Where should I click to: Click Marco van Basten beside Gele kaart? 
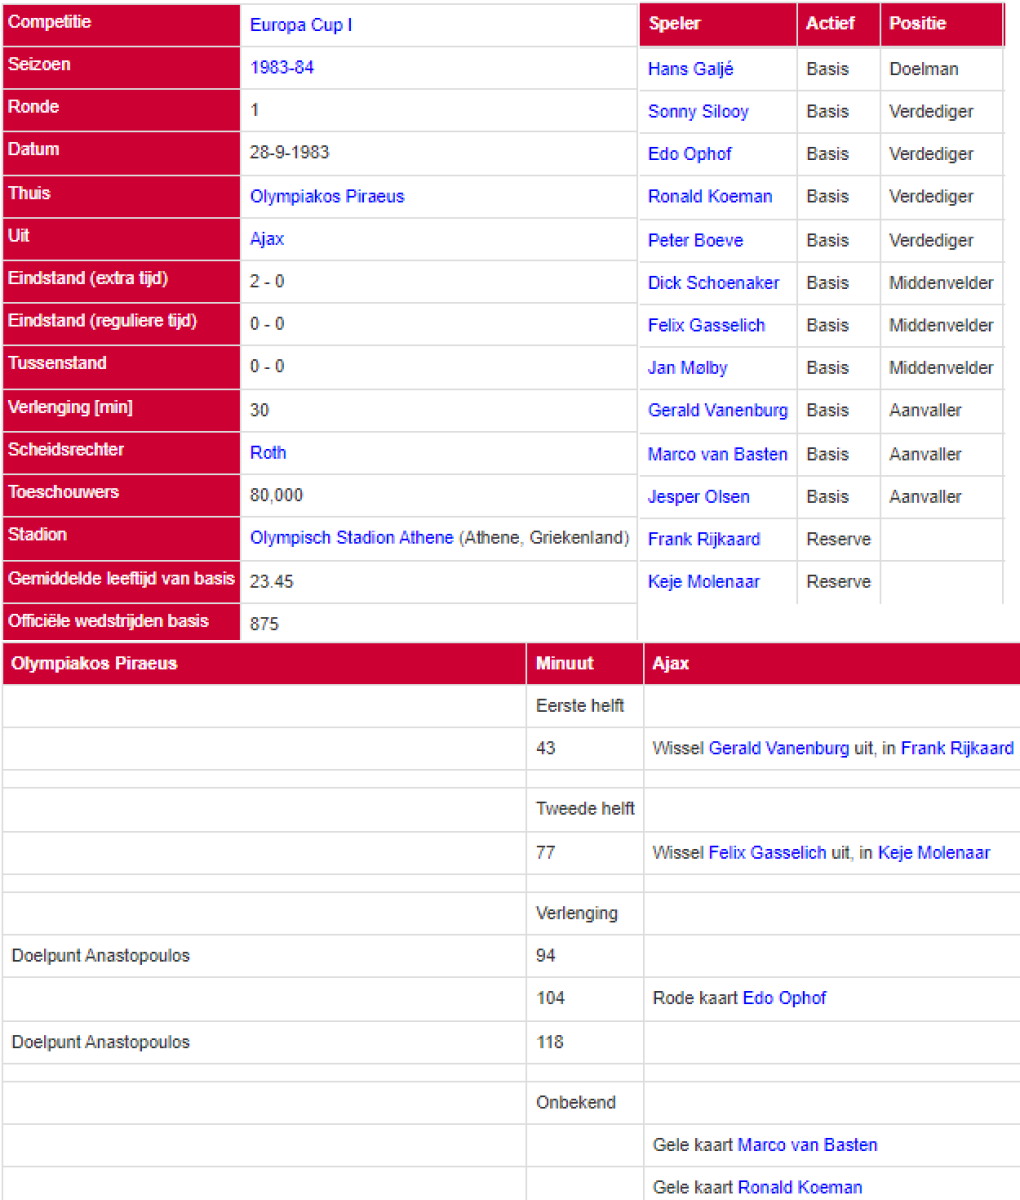point(807,1145)
